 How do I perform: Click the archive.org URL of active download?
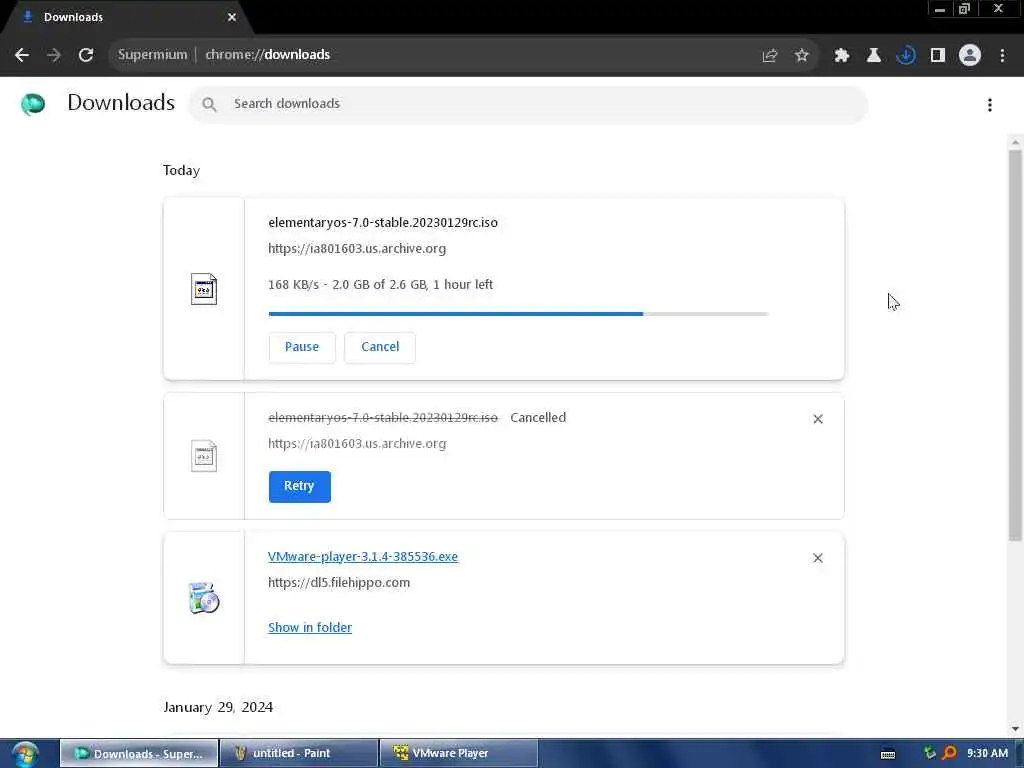tap(357, 249)
